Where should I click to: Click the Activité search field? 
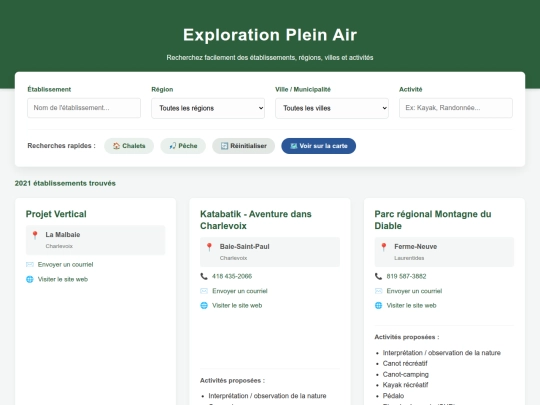(456, 108)
